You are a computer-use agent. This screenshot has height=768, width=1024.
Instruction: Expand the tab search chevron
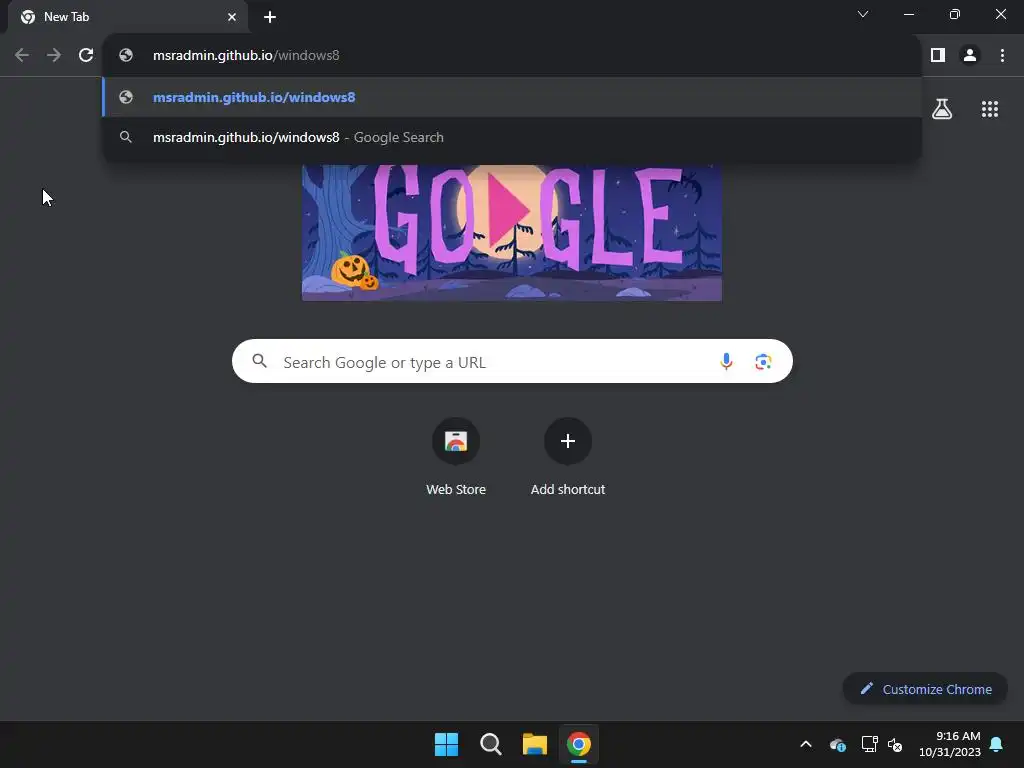863,14
